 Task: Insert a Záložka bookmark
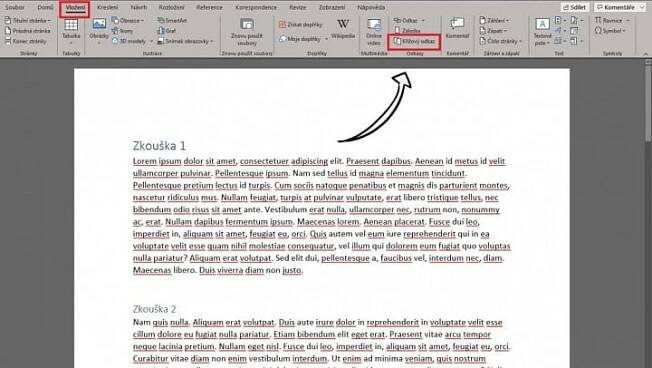click(408, 31)
